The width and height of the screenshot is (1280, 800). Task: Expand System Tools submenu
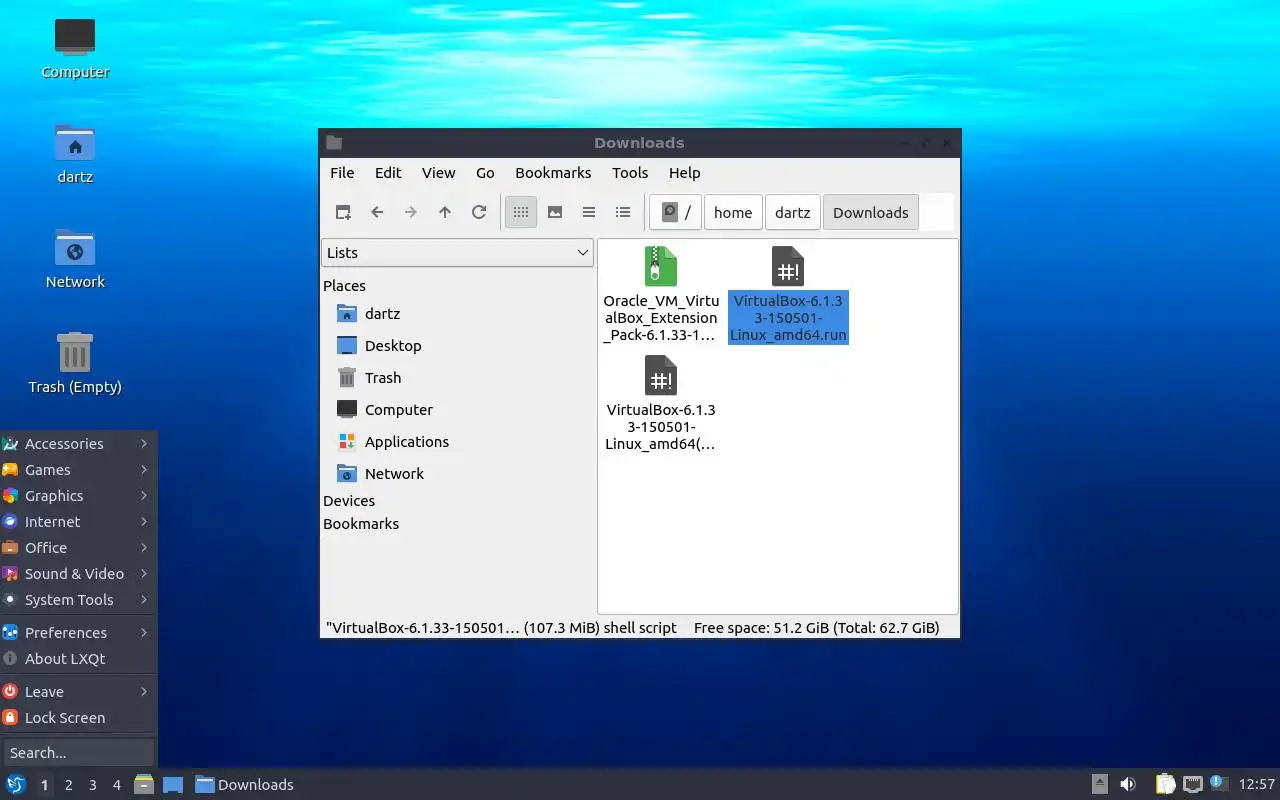(78, 600)
